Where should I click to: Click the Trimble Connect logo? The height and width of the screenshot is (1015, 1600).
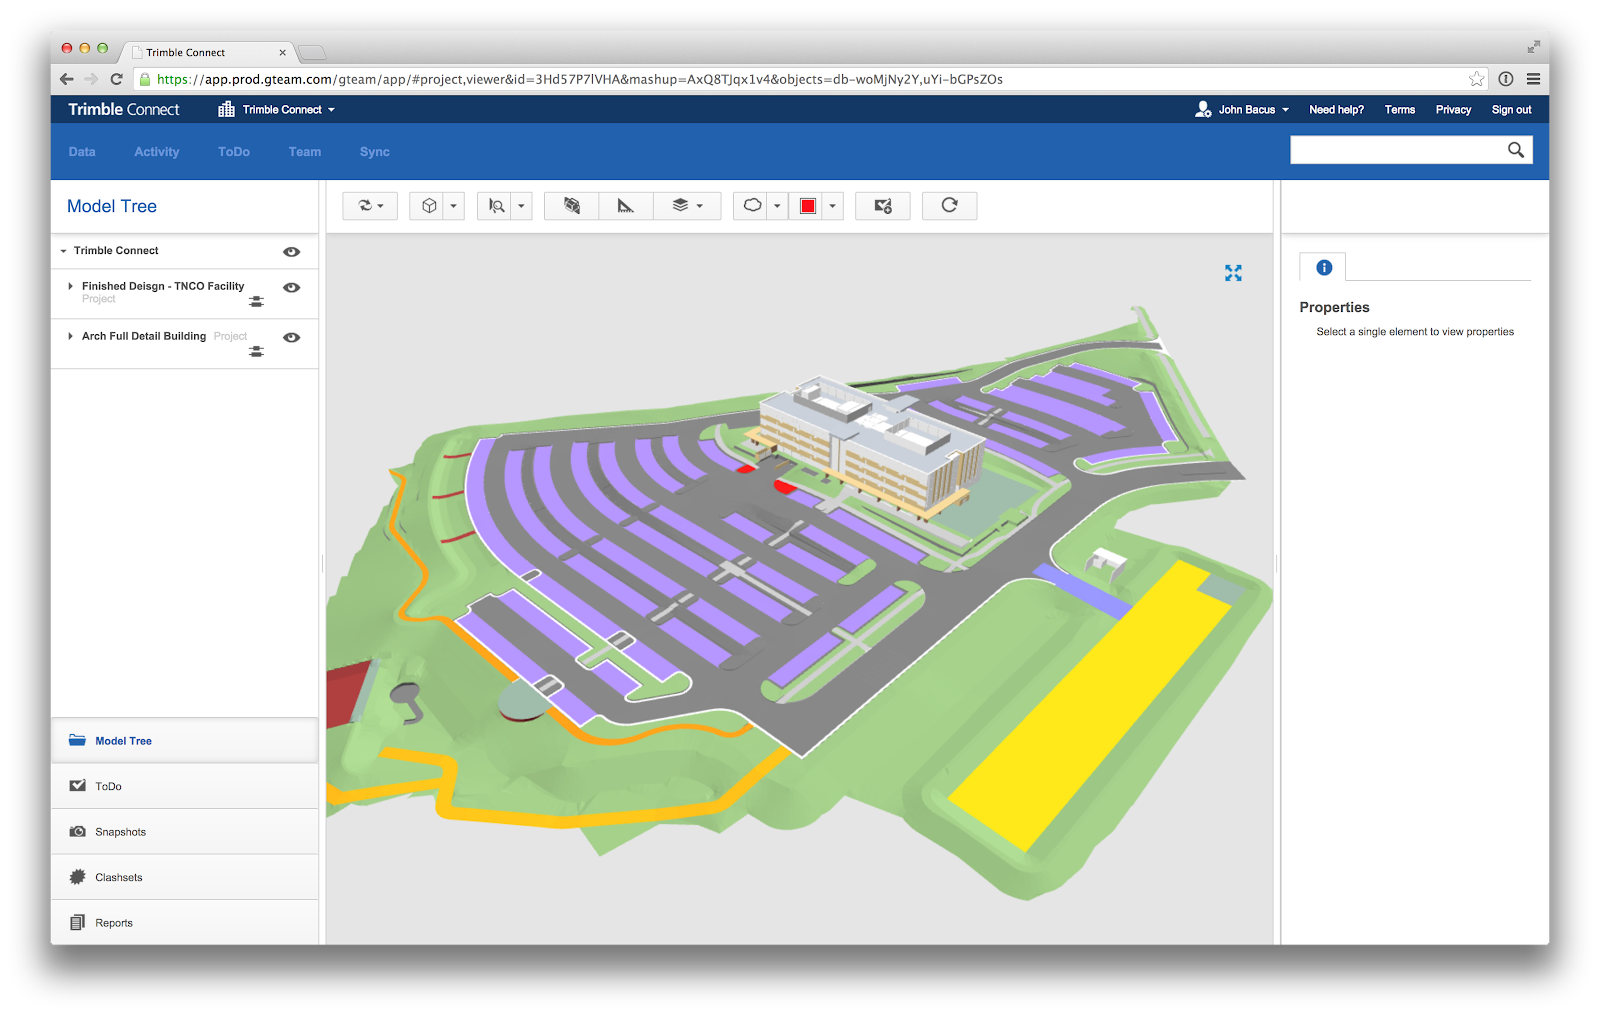coord(124,109)
